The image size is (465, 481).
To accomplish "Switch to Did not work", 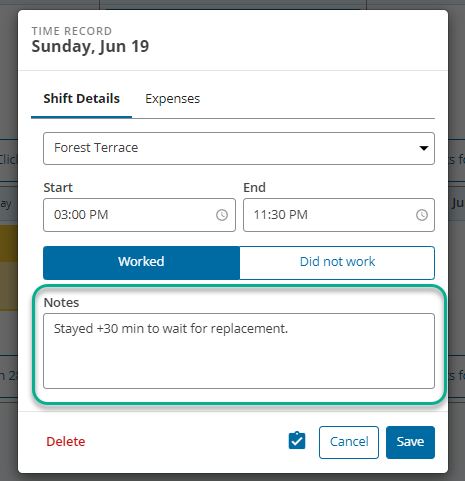I will click(x=337, y=262).
